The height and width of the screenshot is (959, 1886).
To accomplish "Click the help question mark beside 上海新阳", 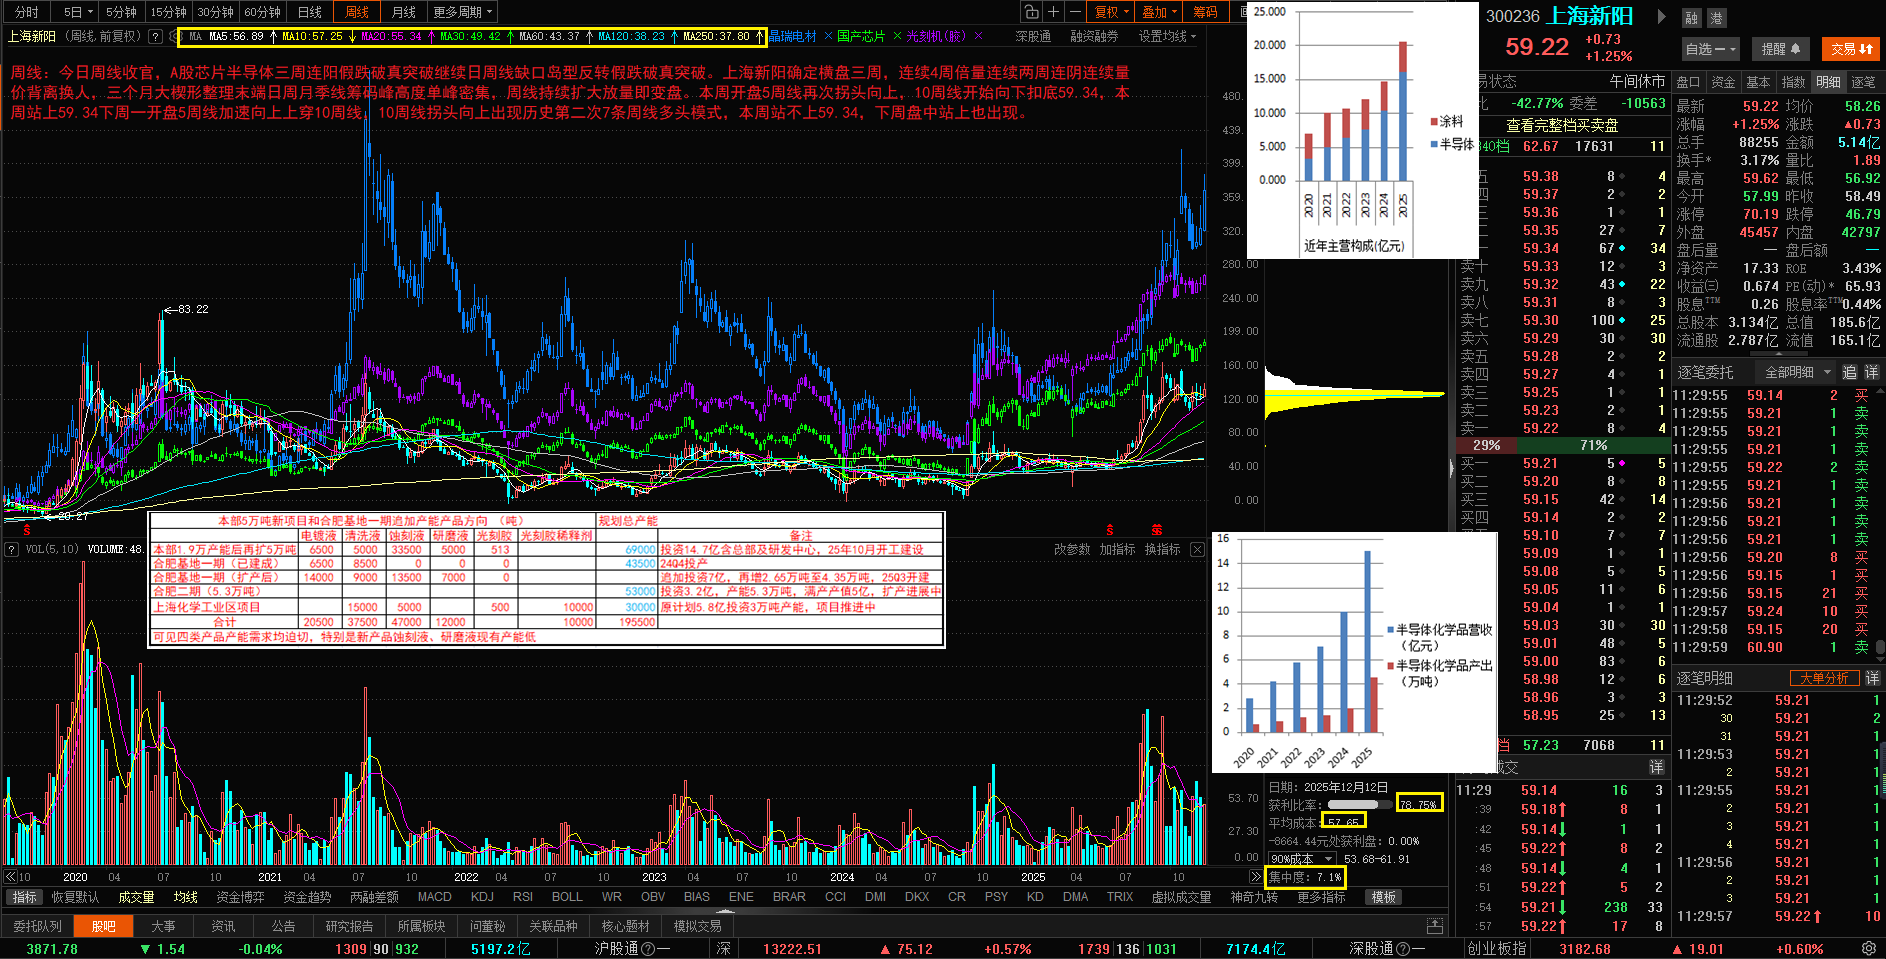I will (x=155, y=36).
